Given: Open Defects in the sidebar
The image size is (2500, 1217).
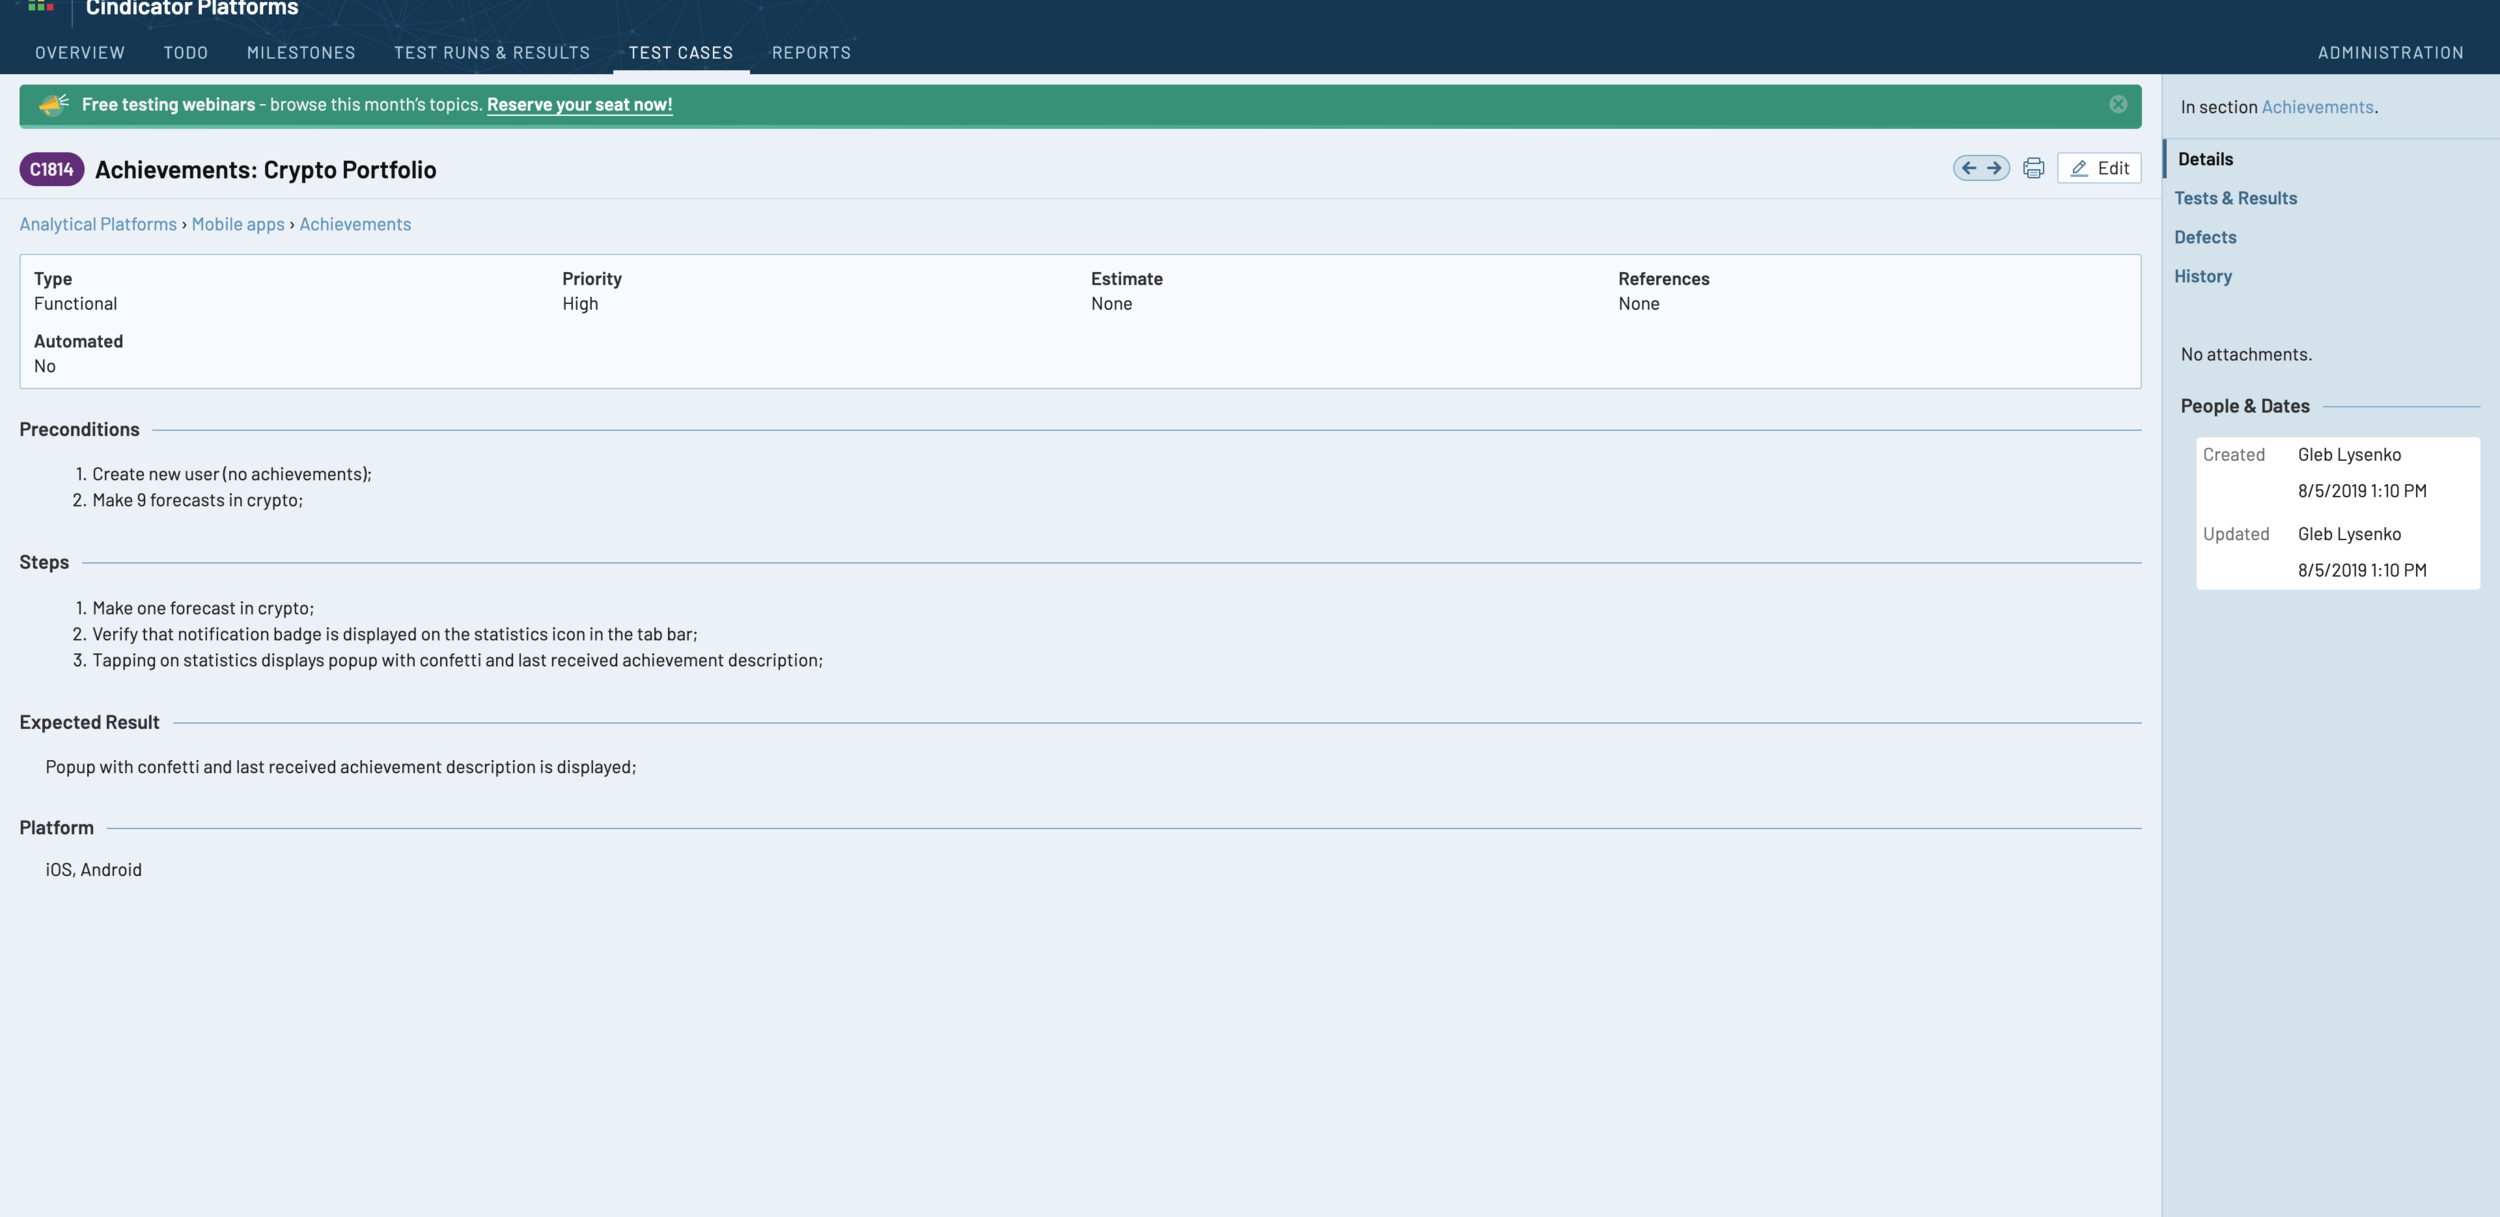Looking at the screenshot, I should pyautogui.click(x=2205, y=237).
